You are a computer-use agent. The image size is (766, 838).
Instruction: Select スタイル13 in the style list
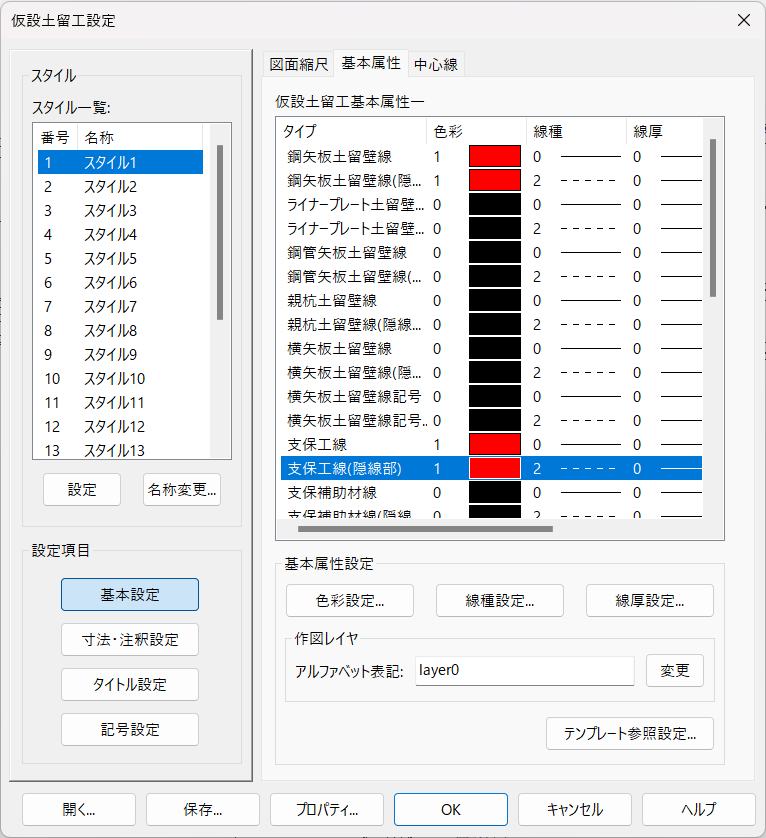pos(120,449)
